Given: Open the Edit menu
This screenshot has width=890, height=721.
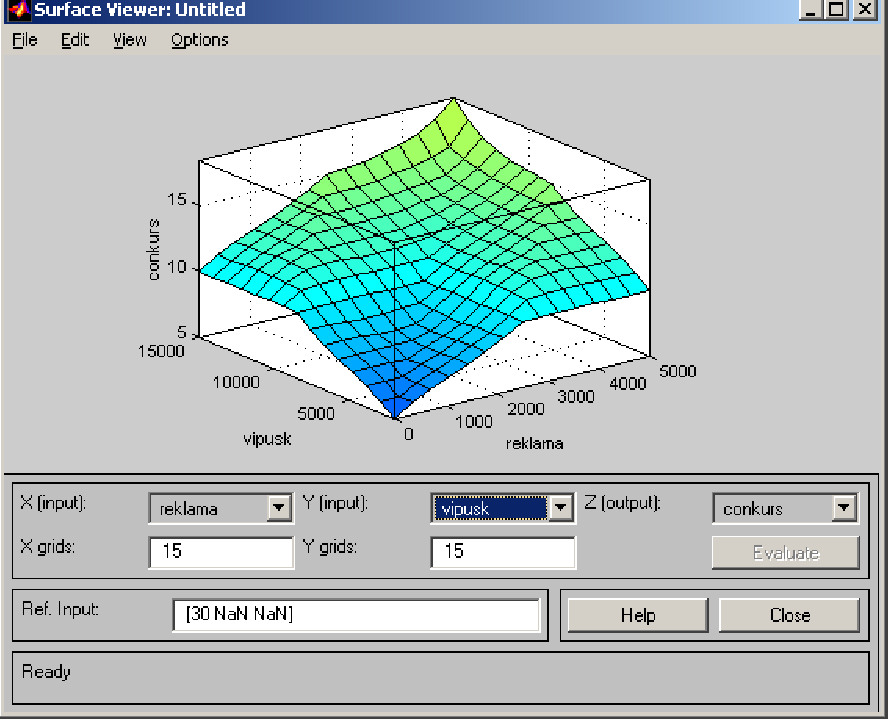Looking at the screenshot, I should [75, 40].
